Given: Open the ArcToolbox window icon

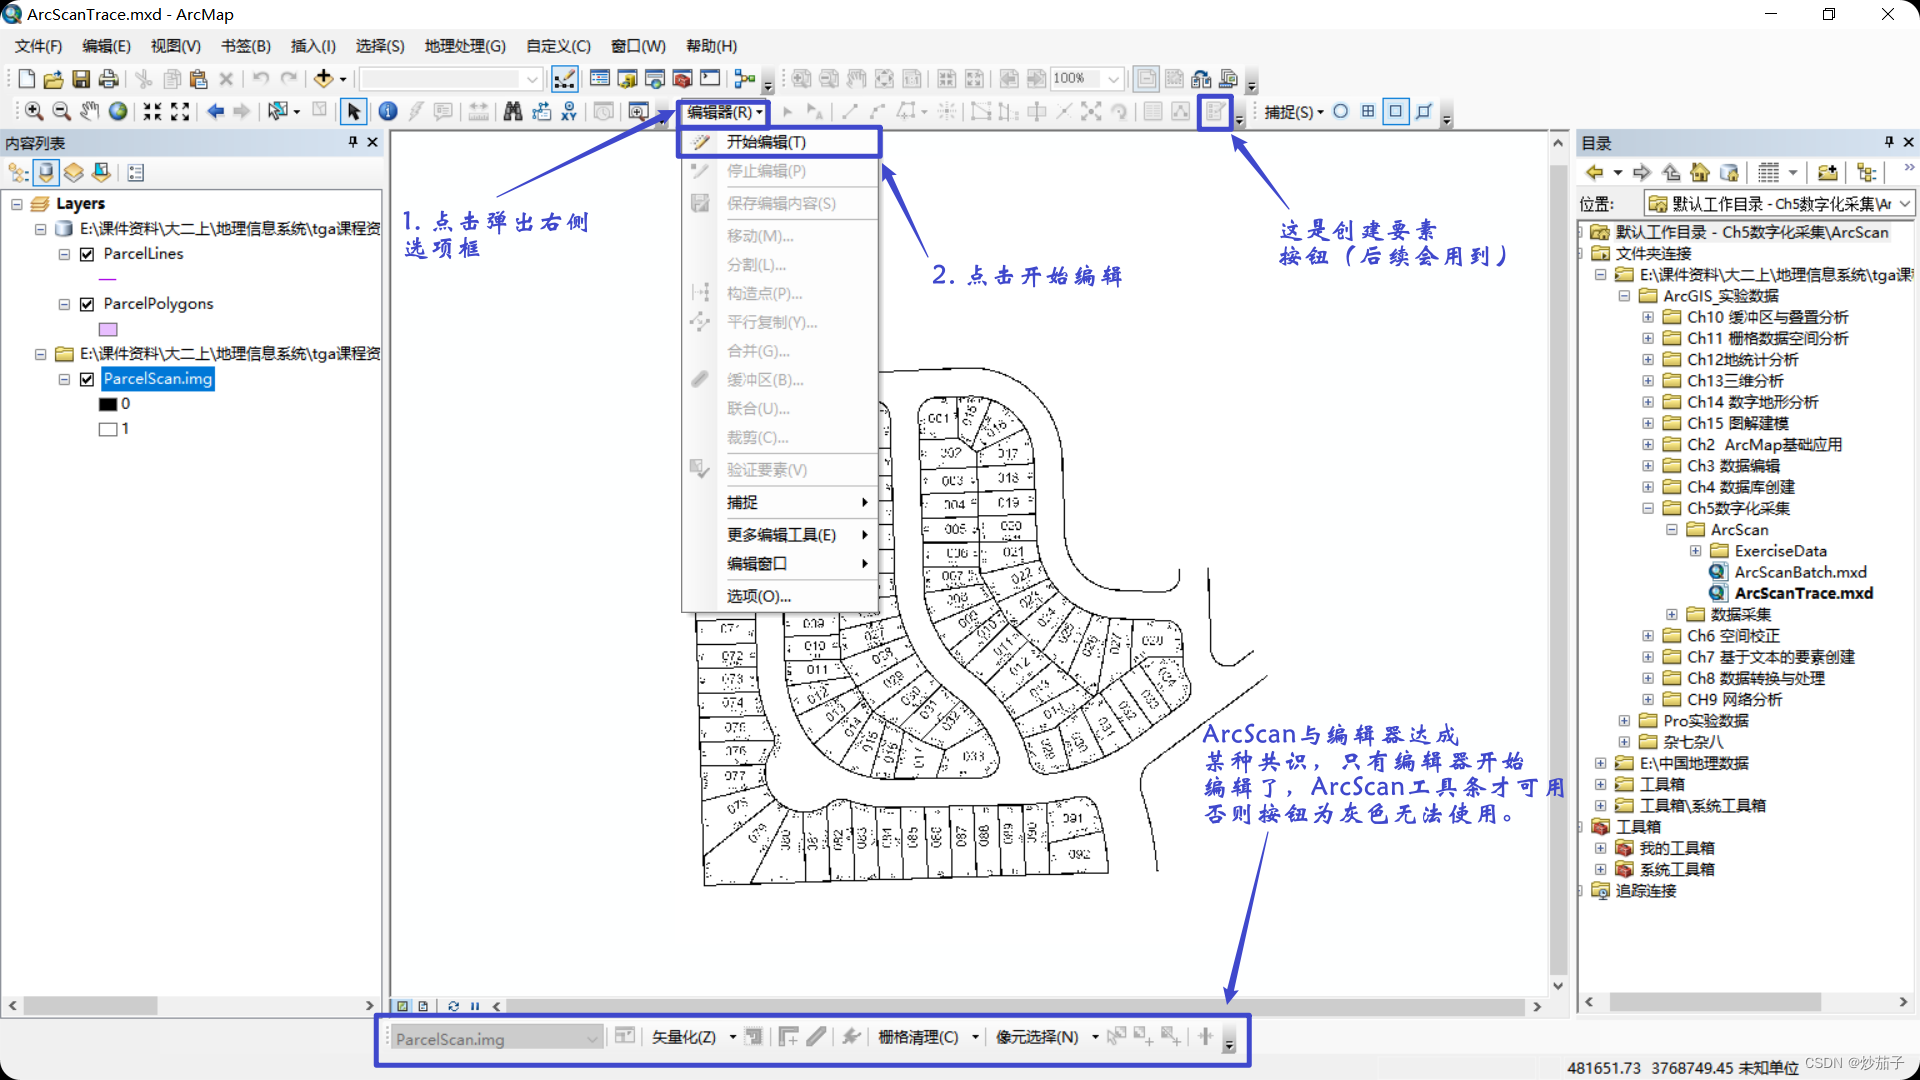Looking at the screenshot, I should coord(683,79).
